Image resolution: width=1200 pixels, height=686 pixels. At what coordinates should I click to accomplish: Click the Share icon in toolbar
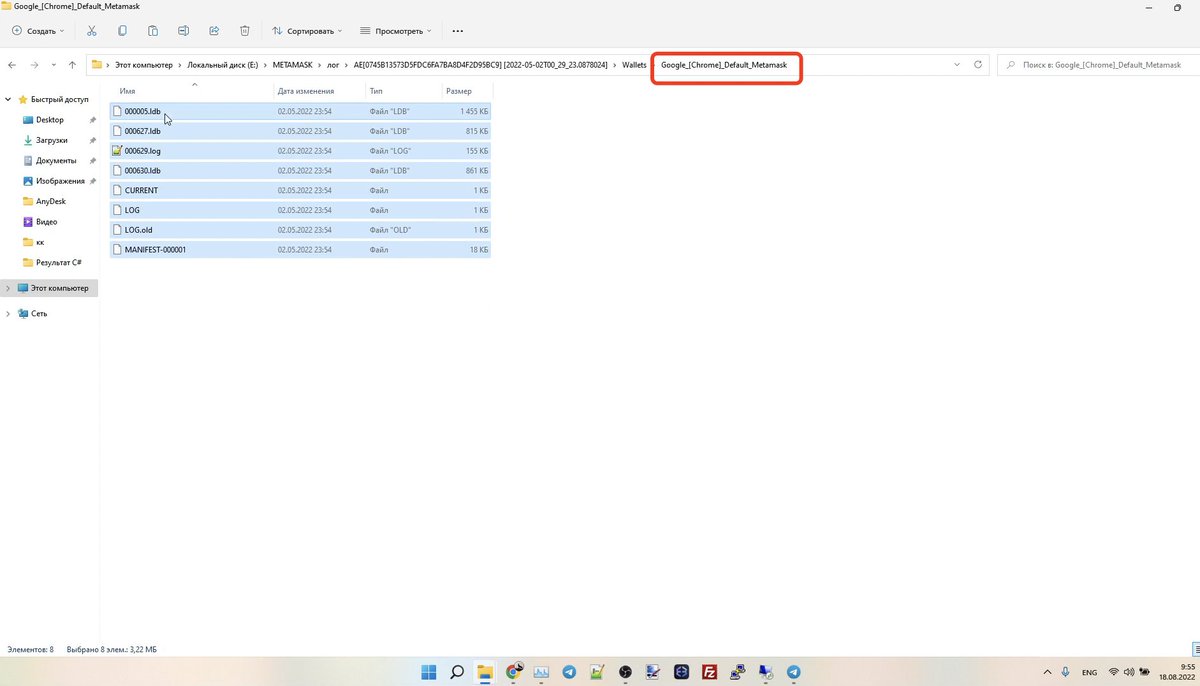point(214,31)
